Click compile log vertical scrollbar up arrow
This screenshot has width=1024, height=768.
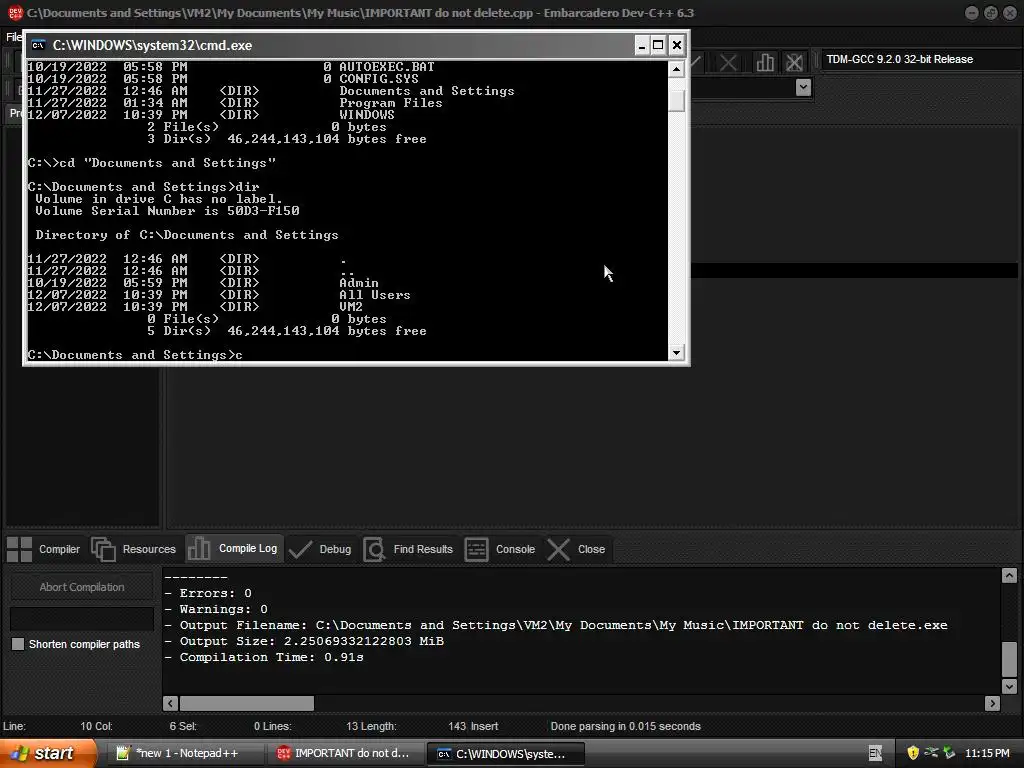pos(1009,575)
